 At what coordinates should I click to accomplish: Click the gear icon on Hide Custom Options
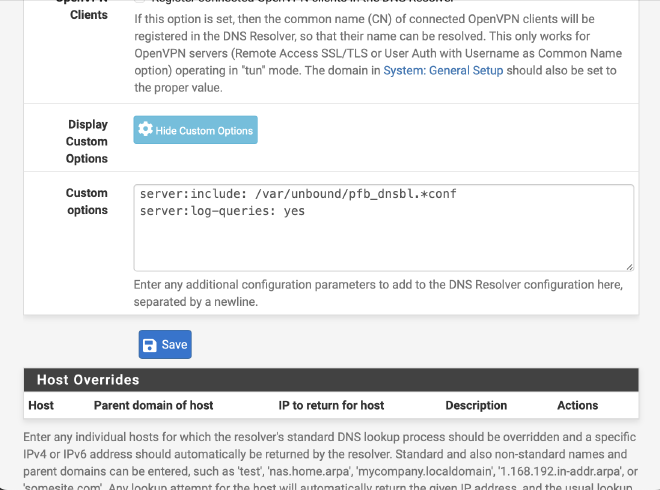pyautogui.click(x=146, y=129)
